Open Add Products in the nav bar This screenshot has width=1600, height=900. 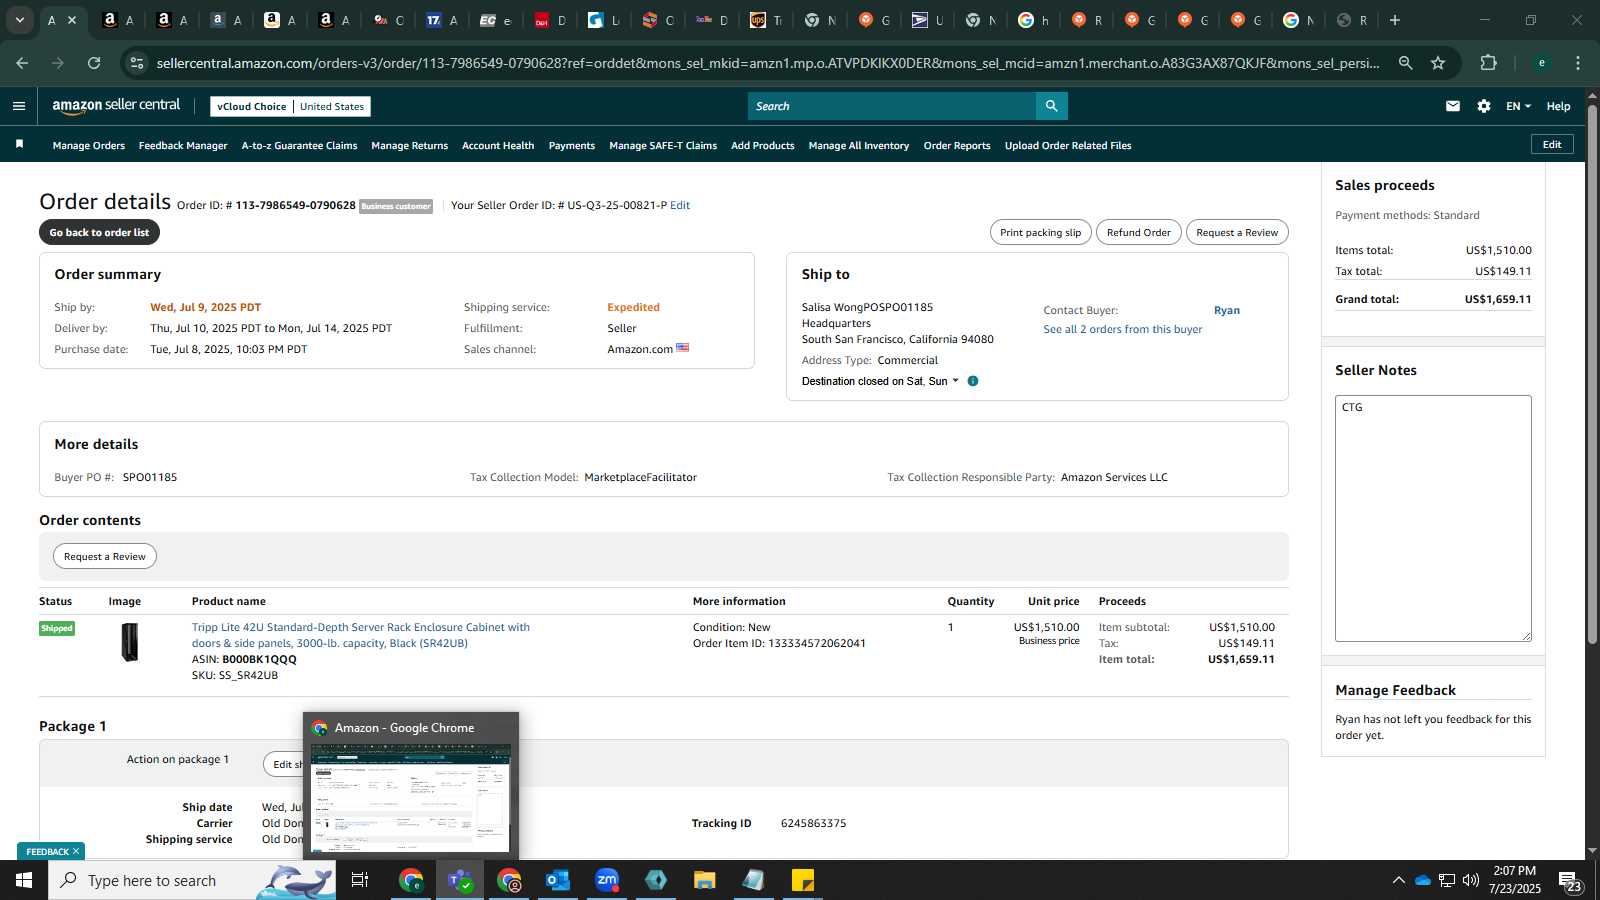(763, 146)
